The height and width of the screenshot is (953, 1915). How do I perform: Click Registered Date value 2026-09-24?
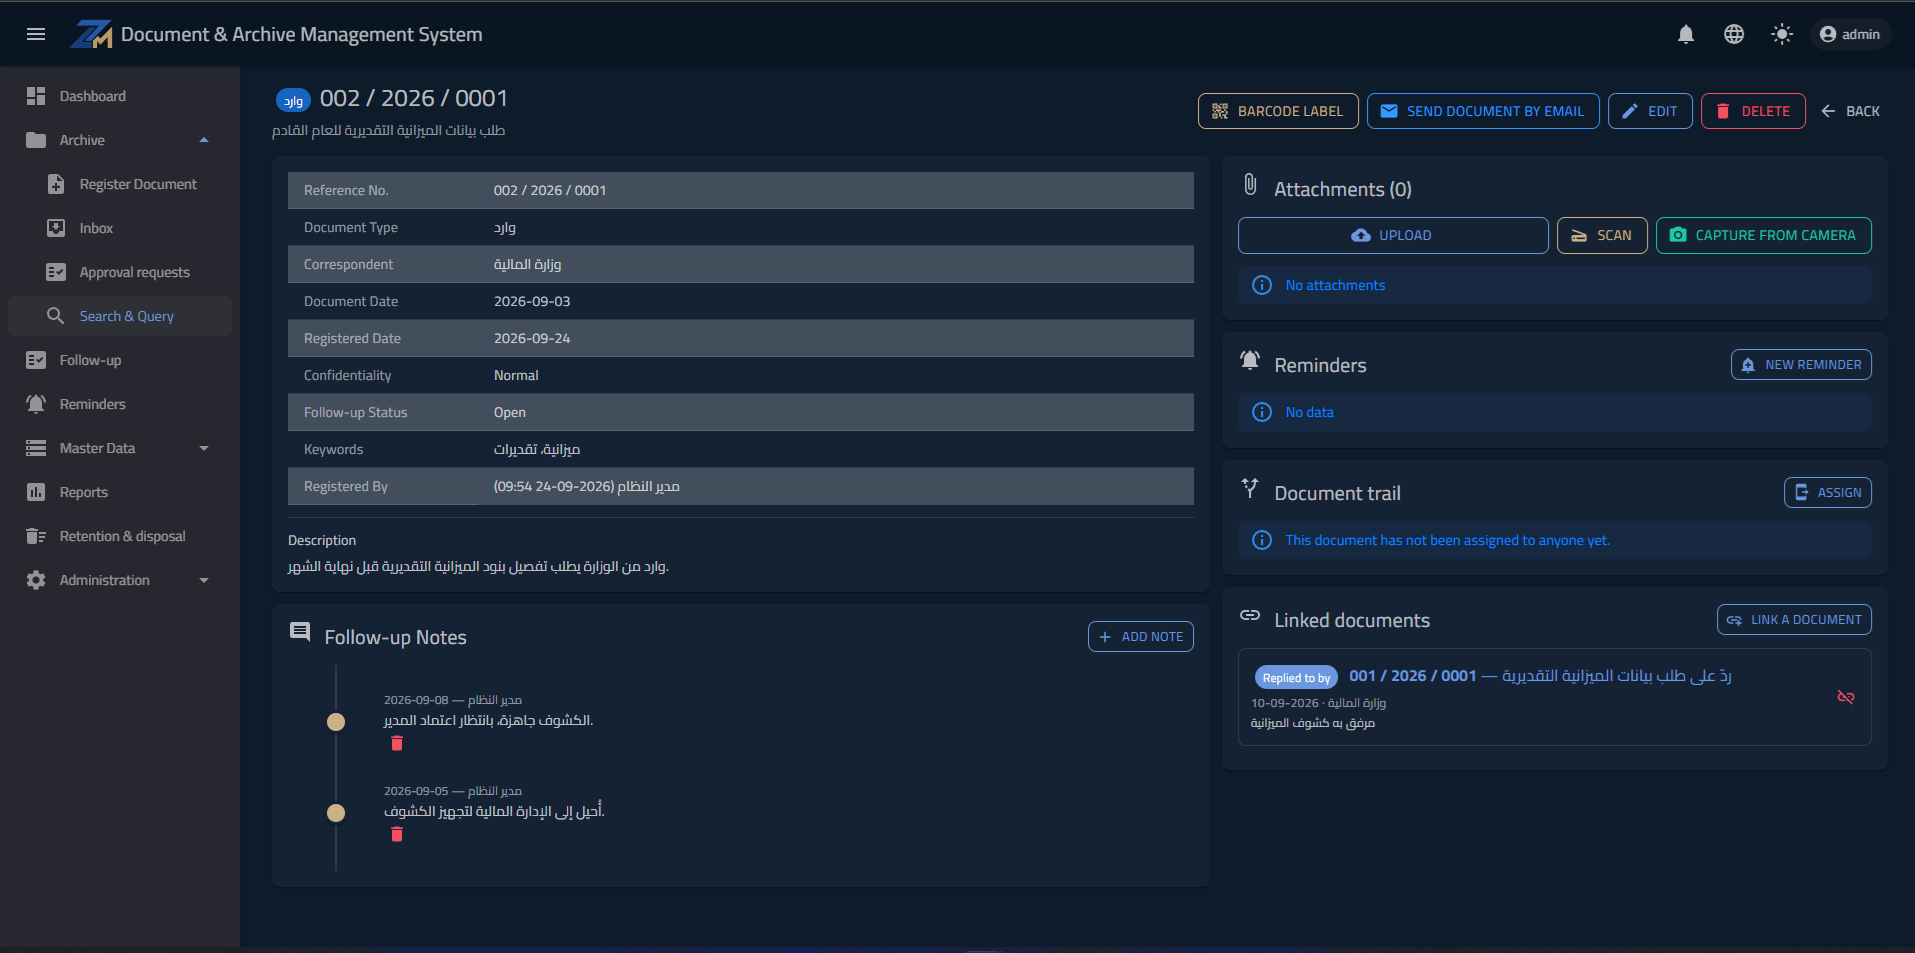click(532, 338)
